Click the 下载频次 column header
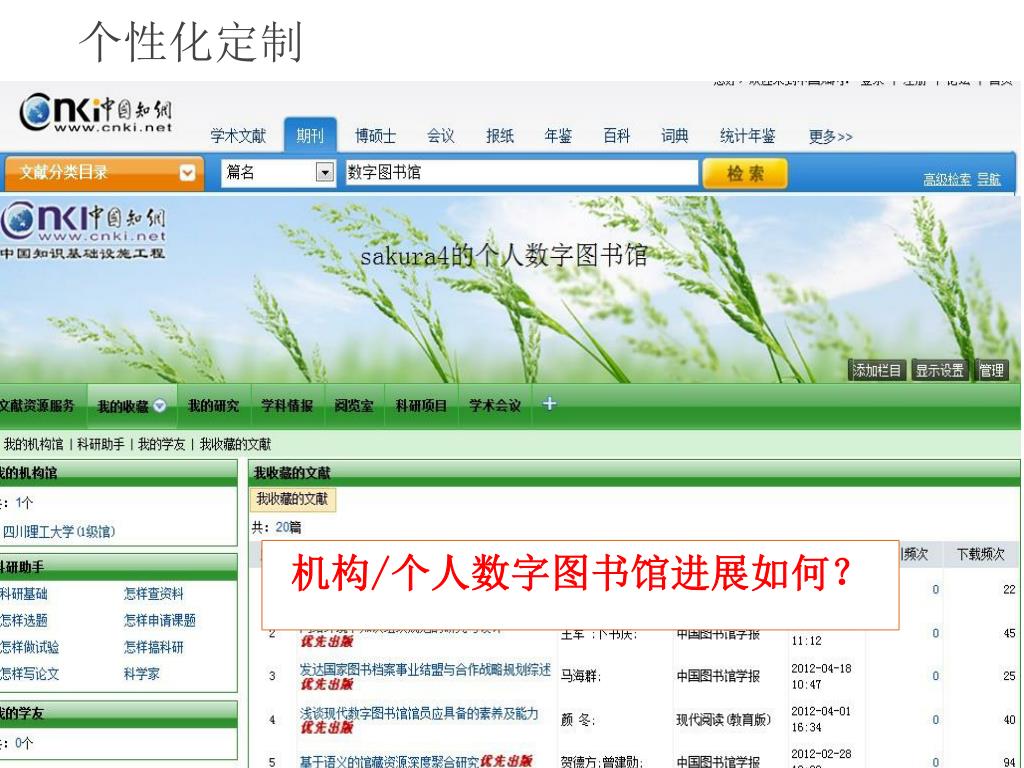The height and width of the screenshot is (768, 1024). click(x=980, y=554)
